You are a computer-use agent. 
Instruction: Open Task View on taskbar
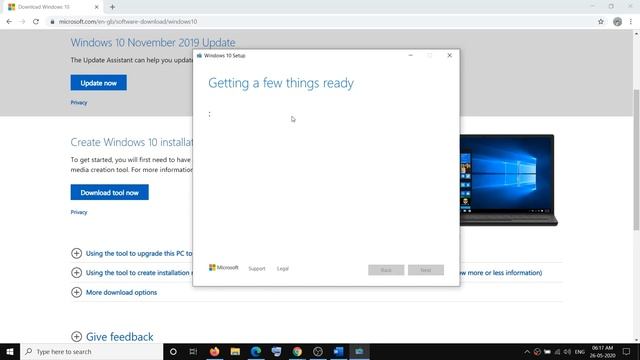pos(193,351)
